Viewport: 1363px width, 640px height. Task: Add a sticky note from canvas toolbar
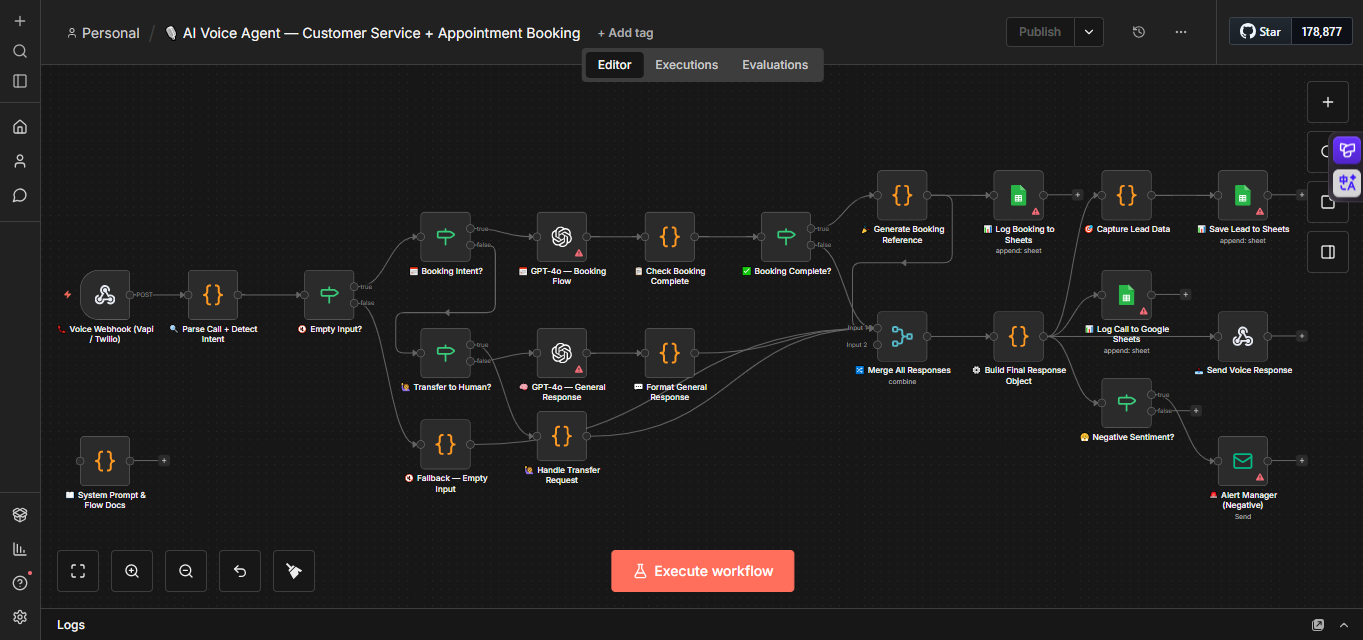click(x=1328, y=202)
